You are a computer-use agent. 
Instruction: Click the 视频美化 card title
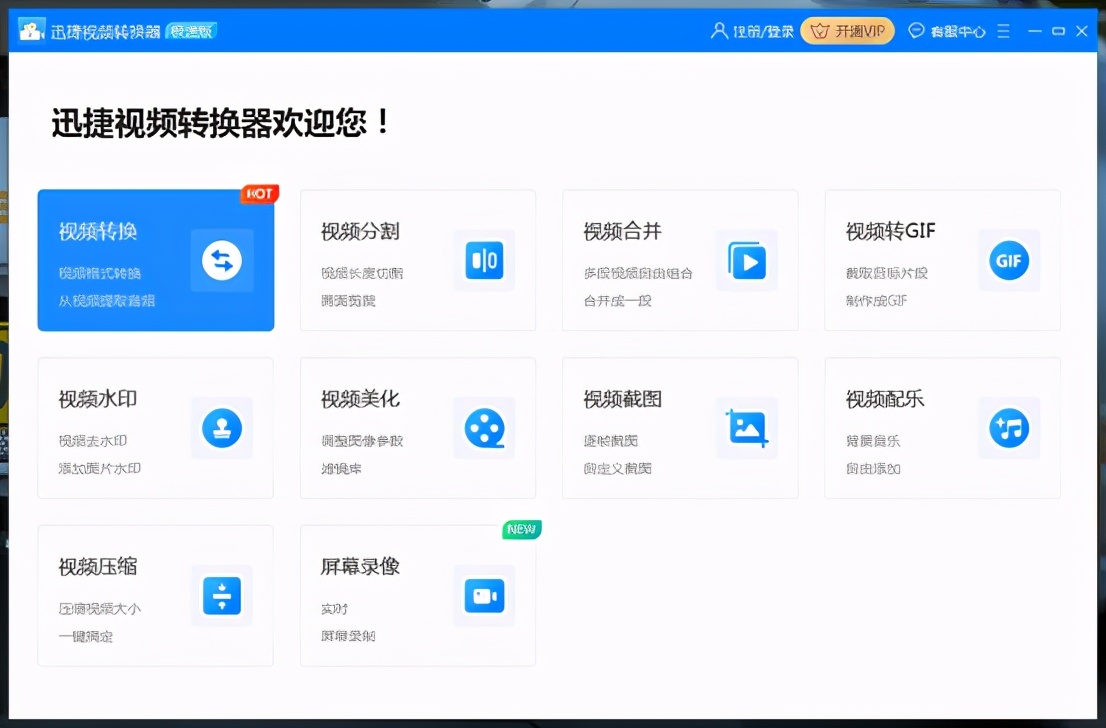coord(360,399)
